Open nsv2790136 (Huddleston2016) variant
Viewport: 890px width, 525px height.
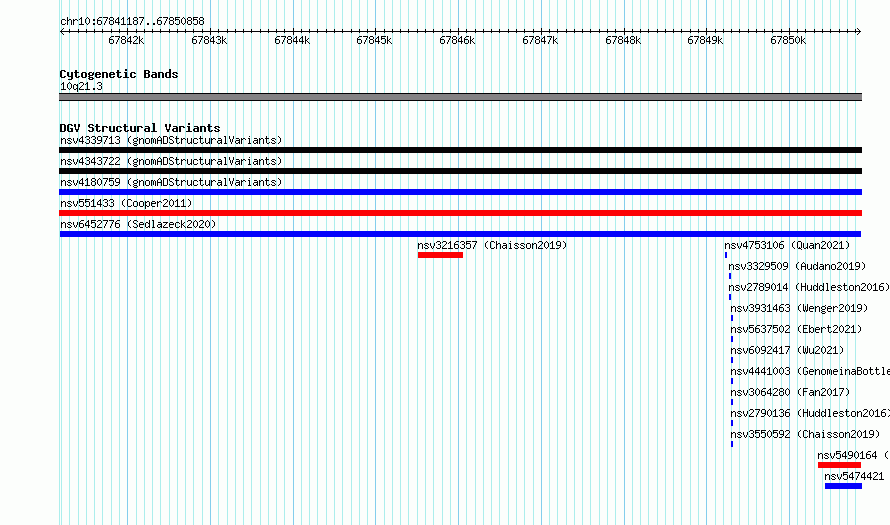coord(810,413)
